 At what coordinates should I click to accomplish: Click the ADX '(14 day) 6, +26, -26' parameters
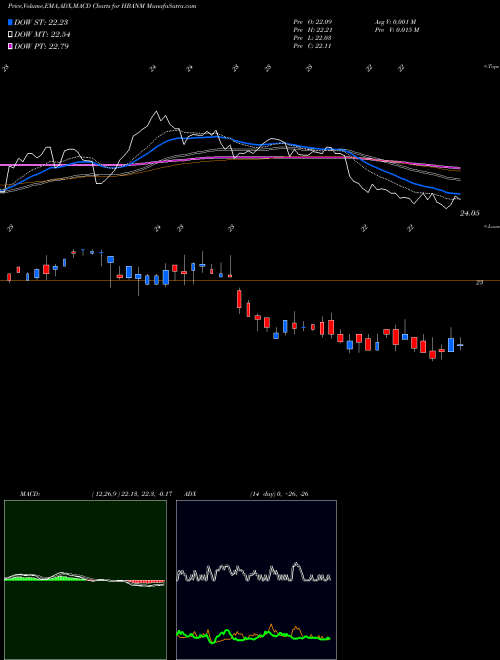[x=279, y=493]
